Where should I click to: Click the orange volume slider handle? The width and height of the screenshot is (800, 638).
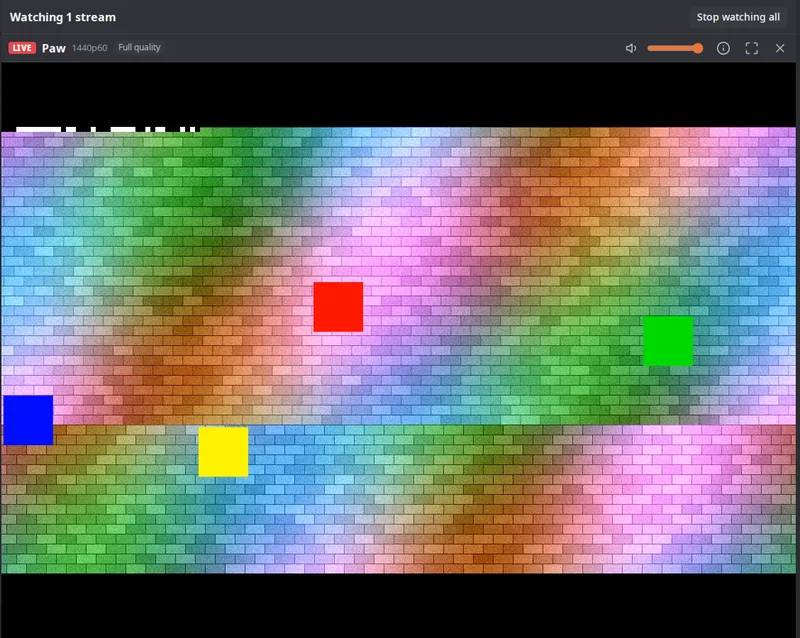click(697, 48)
